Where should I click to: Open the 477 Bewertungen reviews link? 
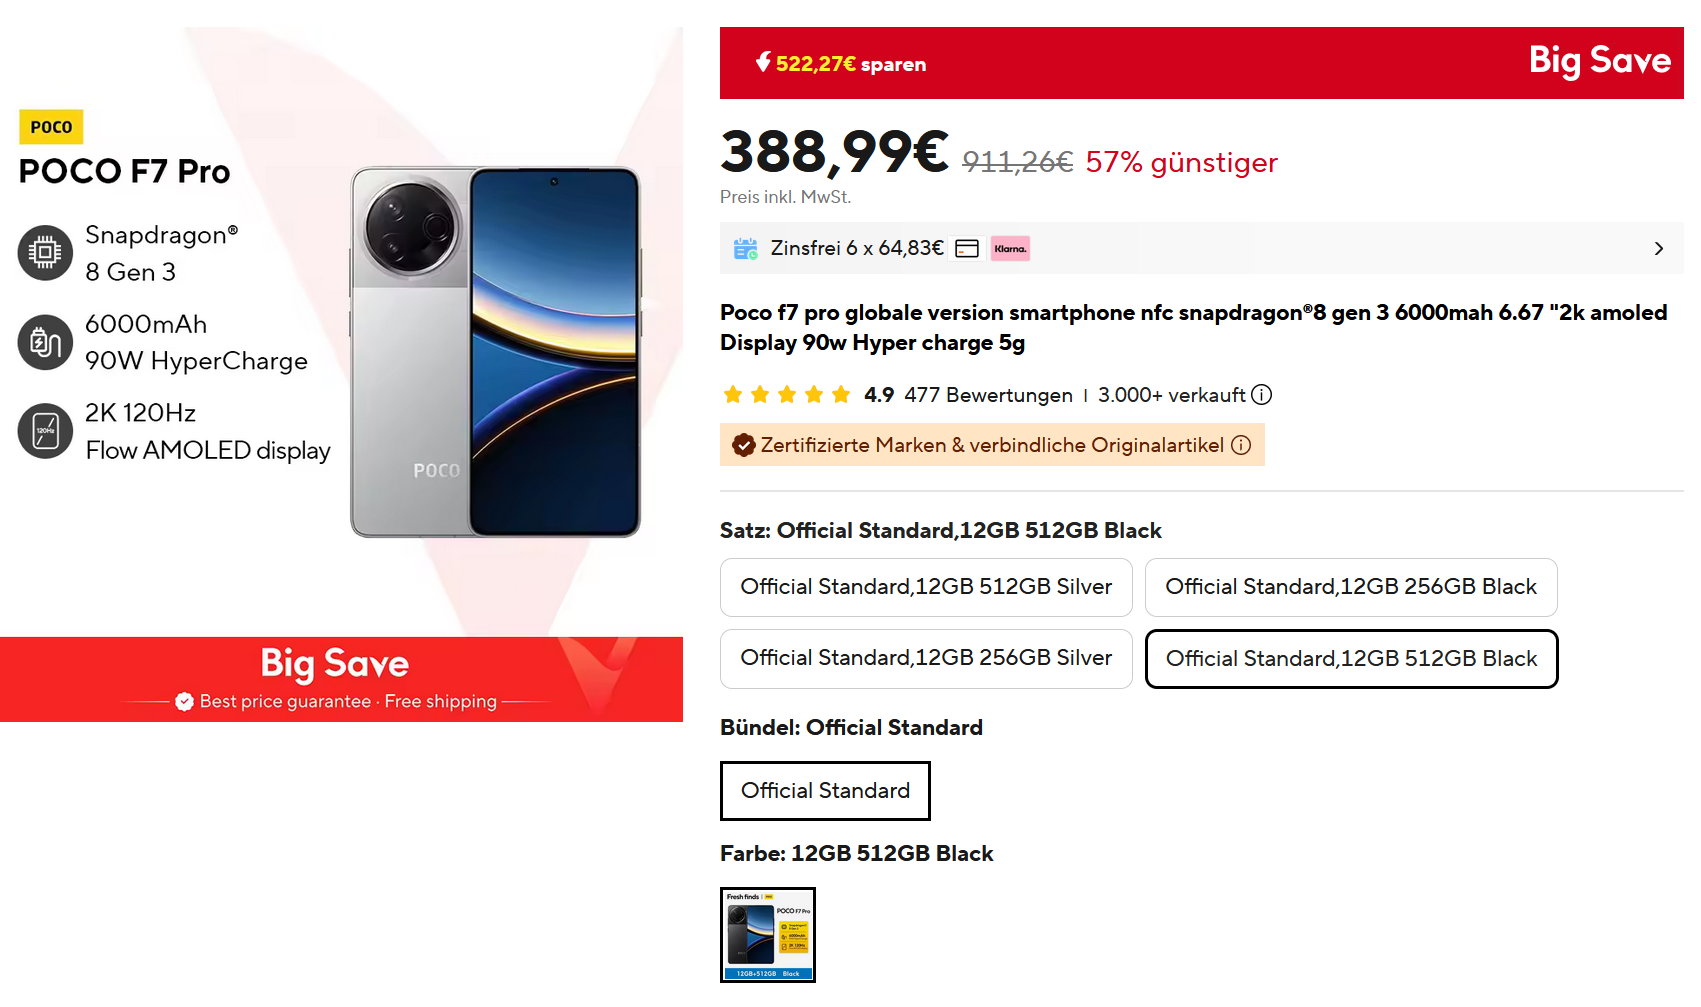click(x=988, y=395)
